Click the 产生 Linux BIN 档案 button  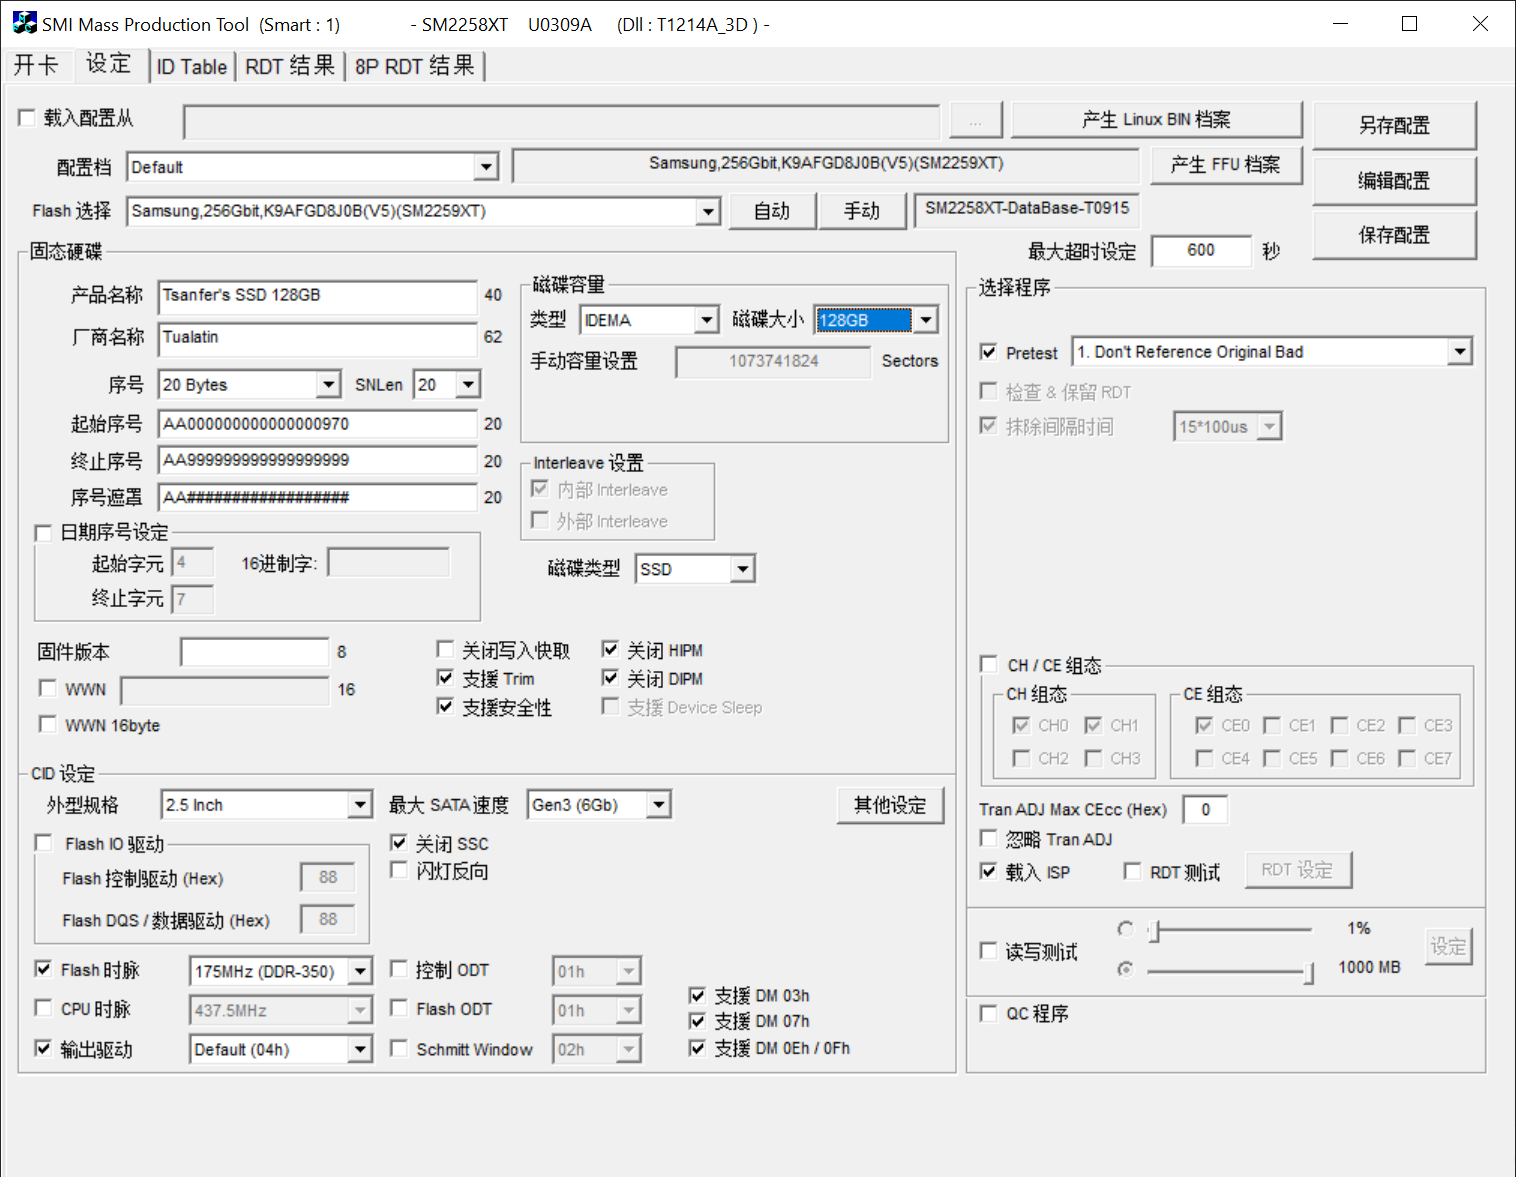pos(1156,120)
